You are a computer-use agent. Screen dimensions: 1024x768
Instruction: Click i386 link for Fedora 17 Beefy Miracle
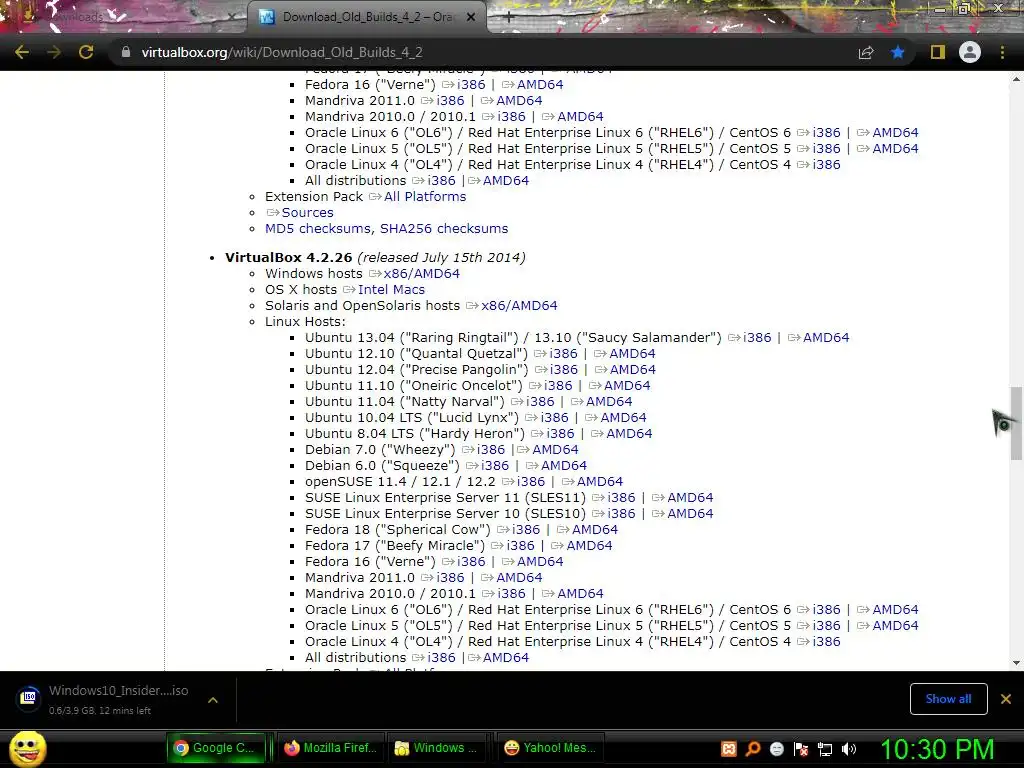520,545
